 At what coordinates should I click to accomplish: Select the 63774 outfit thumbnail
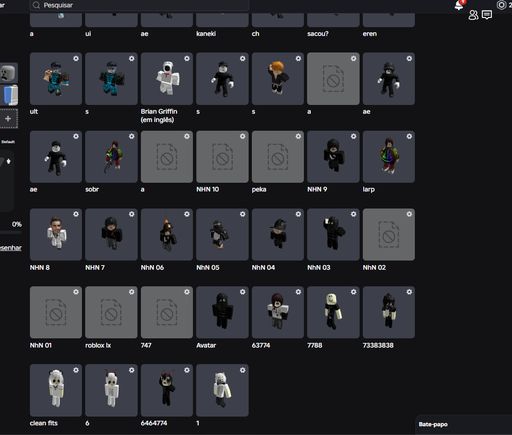click(278, 312)
